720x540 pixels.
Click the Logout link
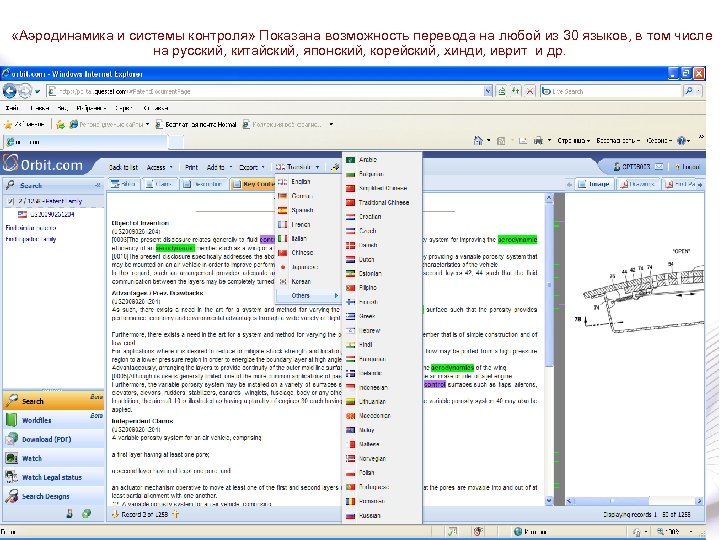(688, 167)
